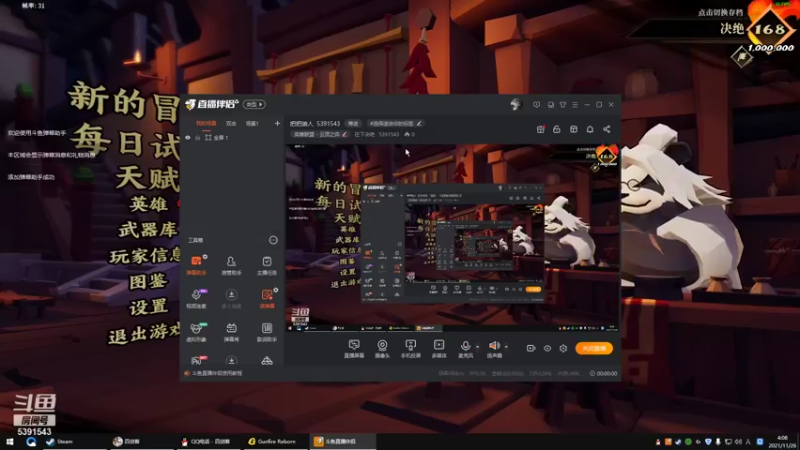Open the 歌词助手 lyrics assistant tool
This screenshot has height=450, width=800.
point(267,332)
